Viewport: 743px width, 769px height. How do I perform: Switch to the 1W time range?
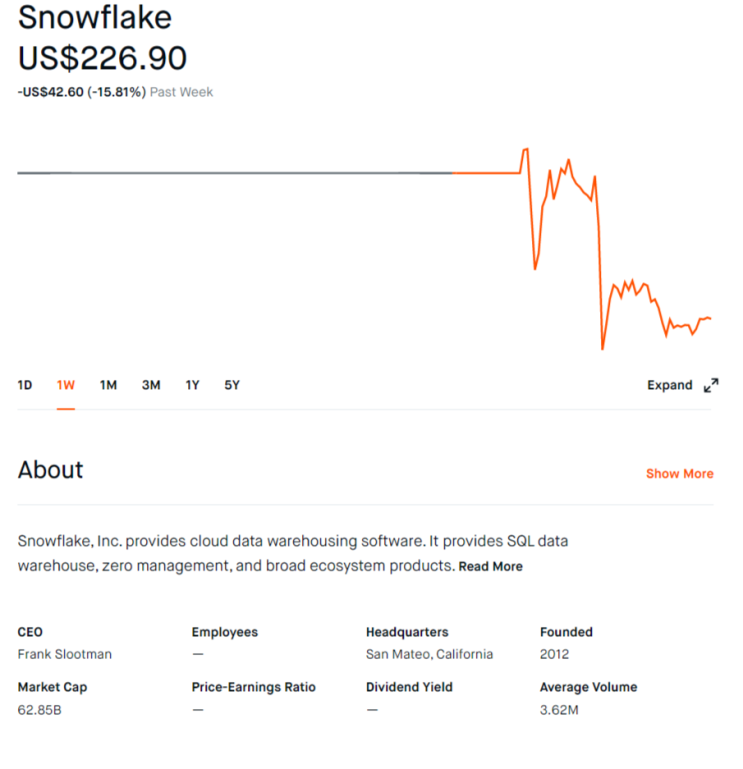66,385
